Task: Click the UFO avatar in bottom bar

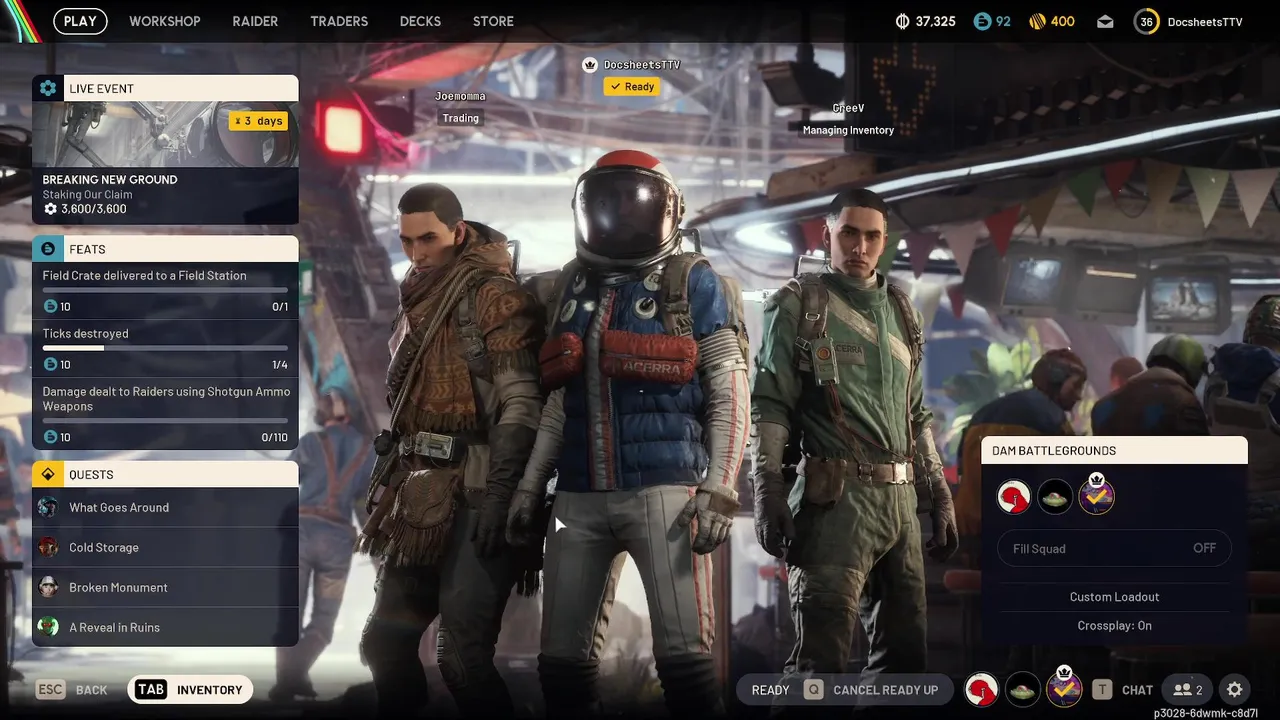Action: tap(1023, 690)
